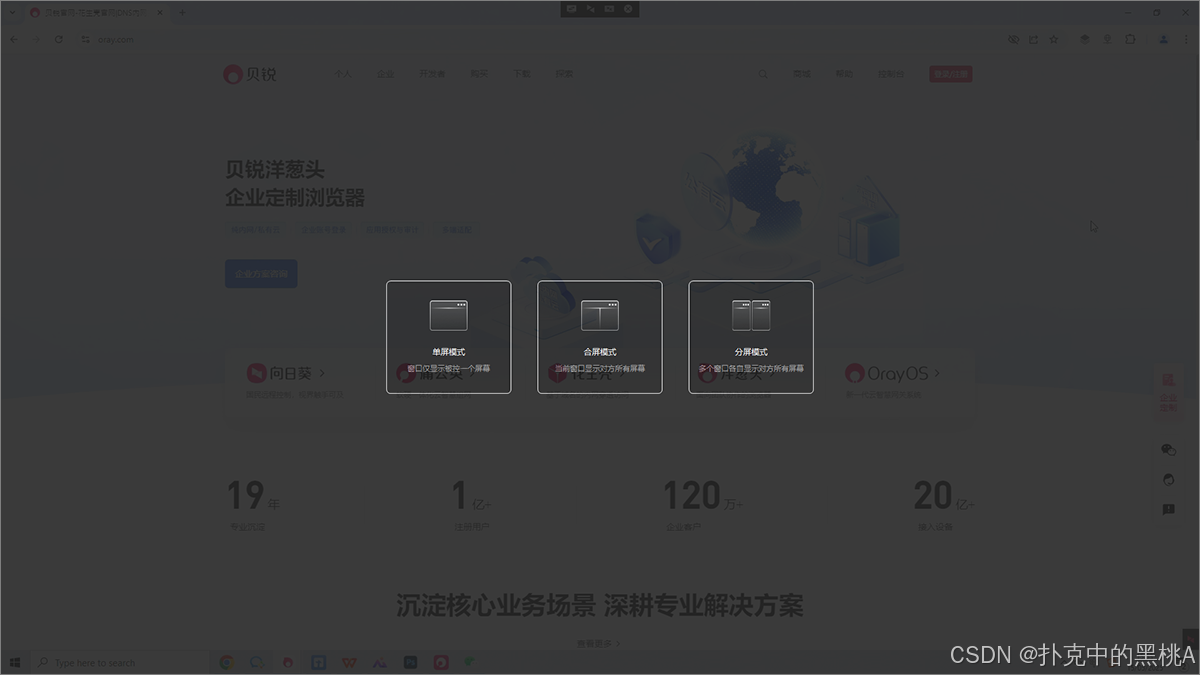The image size is (1200, 675).
Task: Open the 探索 navigation menu
Action: (x=565, y=74)
